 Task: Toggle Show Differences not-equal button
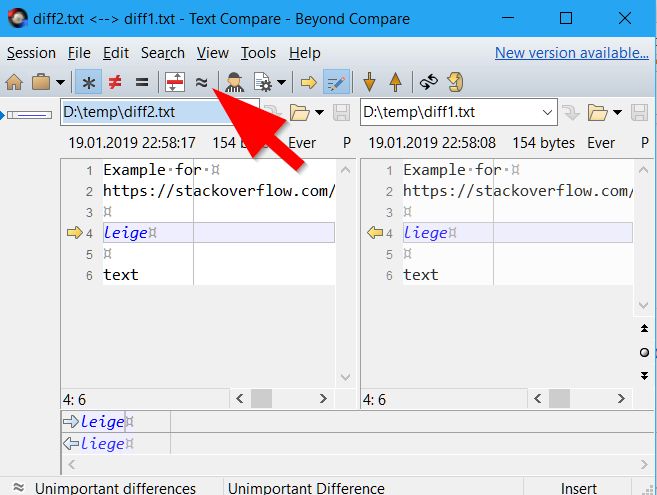click(x=115, y=82)
